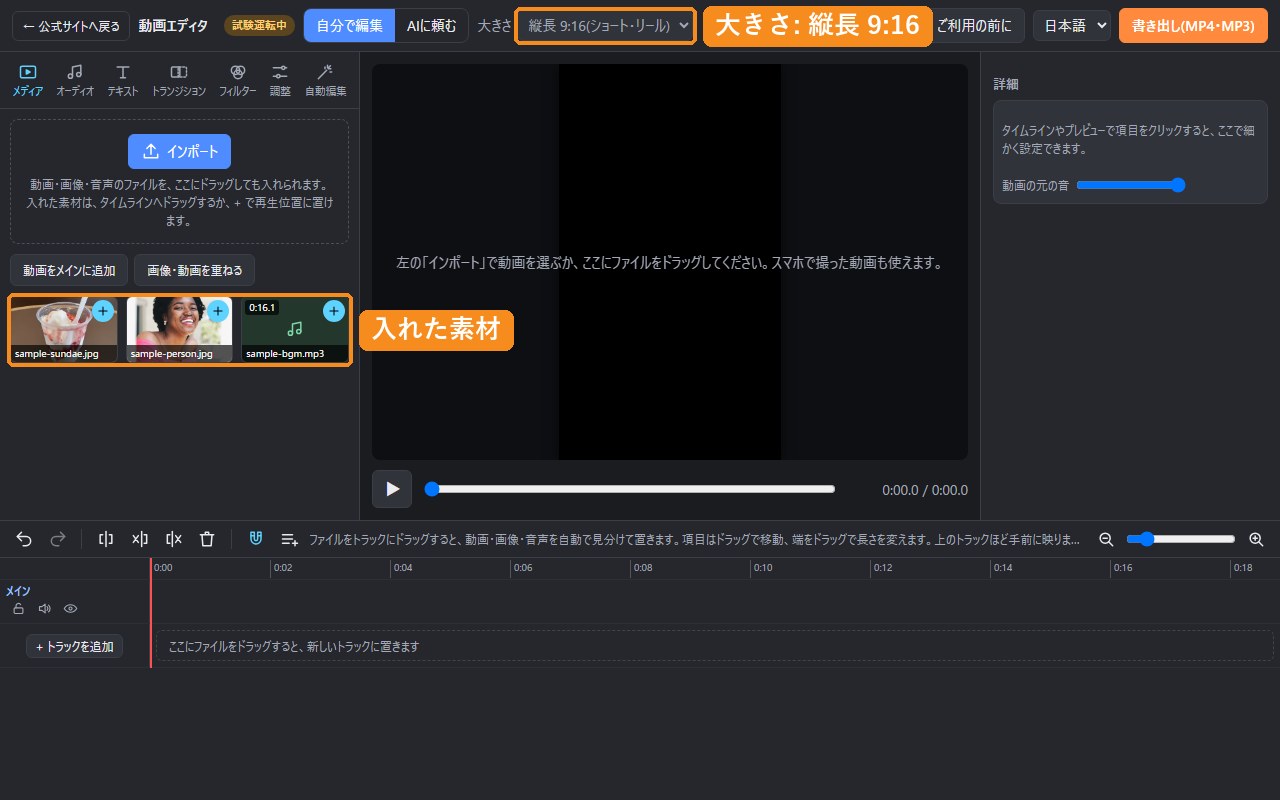The image size is (1280, 800).
Task: Click the 0:08 mark on the timeline ruler
Action: pyautogui.click(x=642, y=568)
